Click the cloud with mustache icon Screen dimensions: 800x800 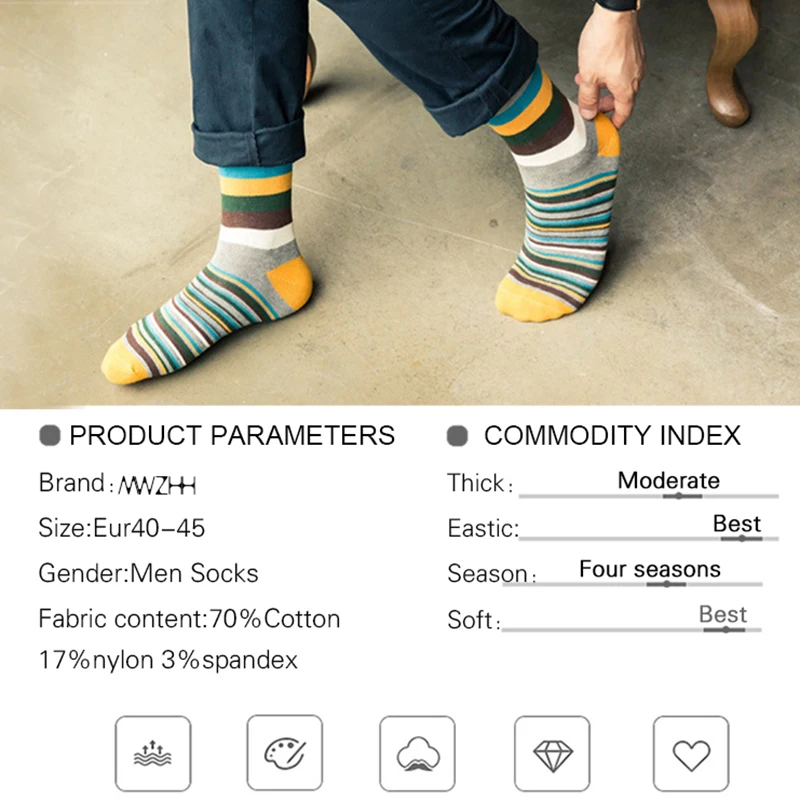point(417,753)
